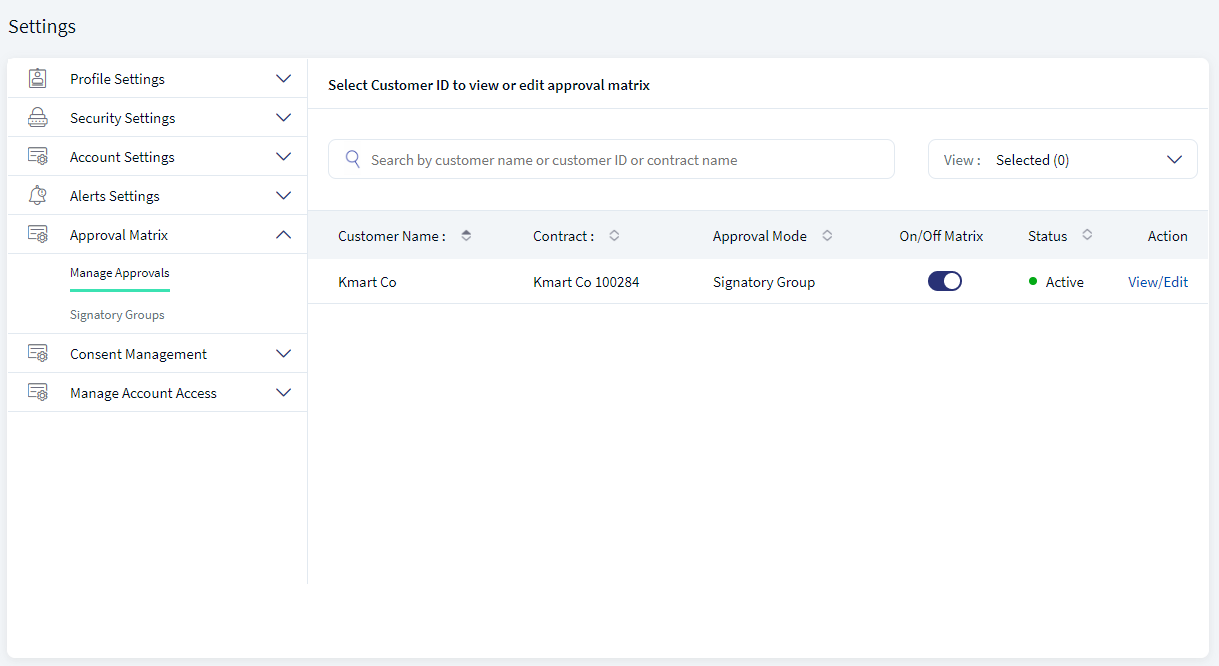Viewport: 1219px width, 666px height.
Task: Select the Manage Approvals sub-item
Action: pos(120,273)
